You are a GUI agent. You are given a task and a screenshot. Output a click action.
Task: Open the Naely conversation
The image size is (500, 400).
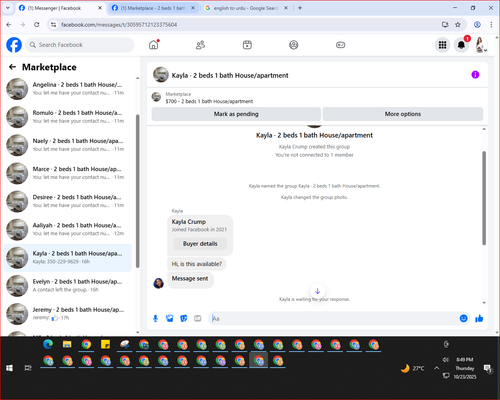(x=68, y=145)
